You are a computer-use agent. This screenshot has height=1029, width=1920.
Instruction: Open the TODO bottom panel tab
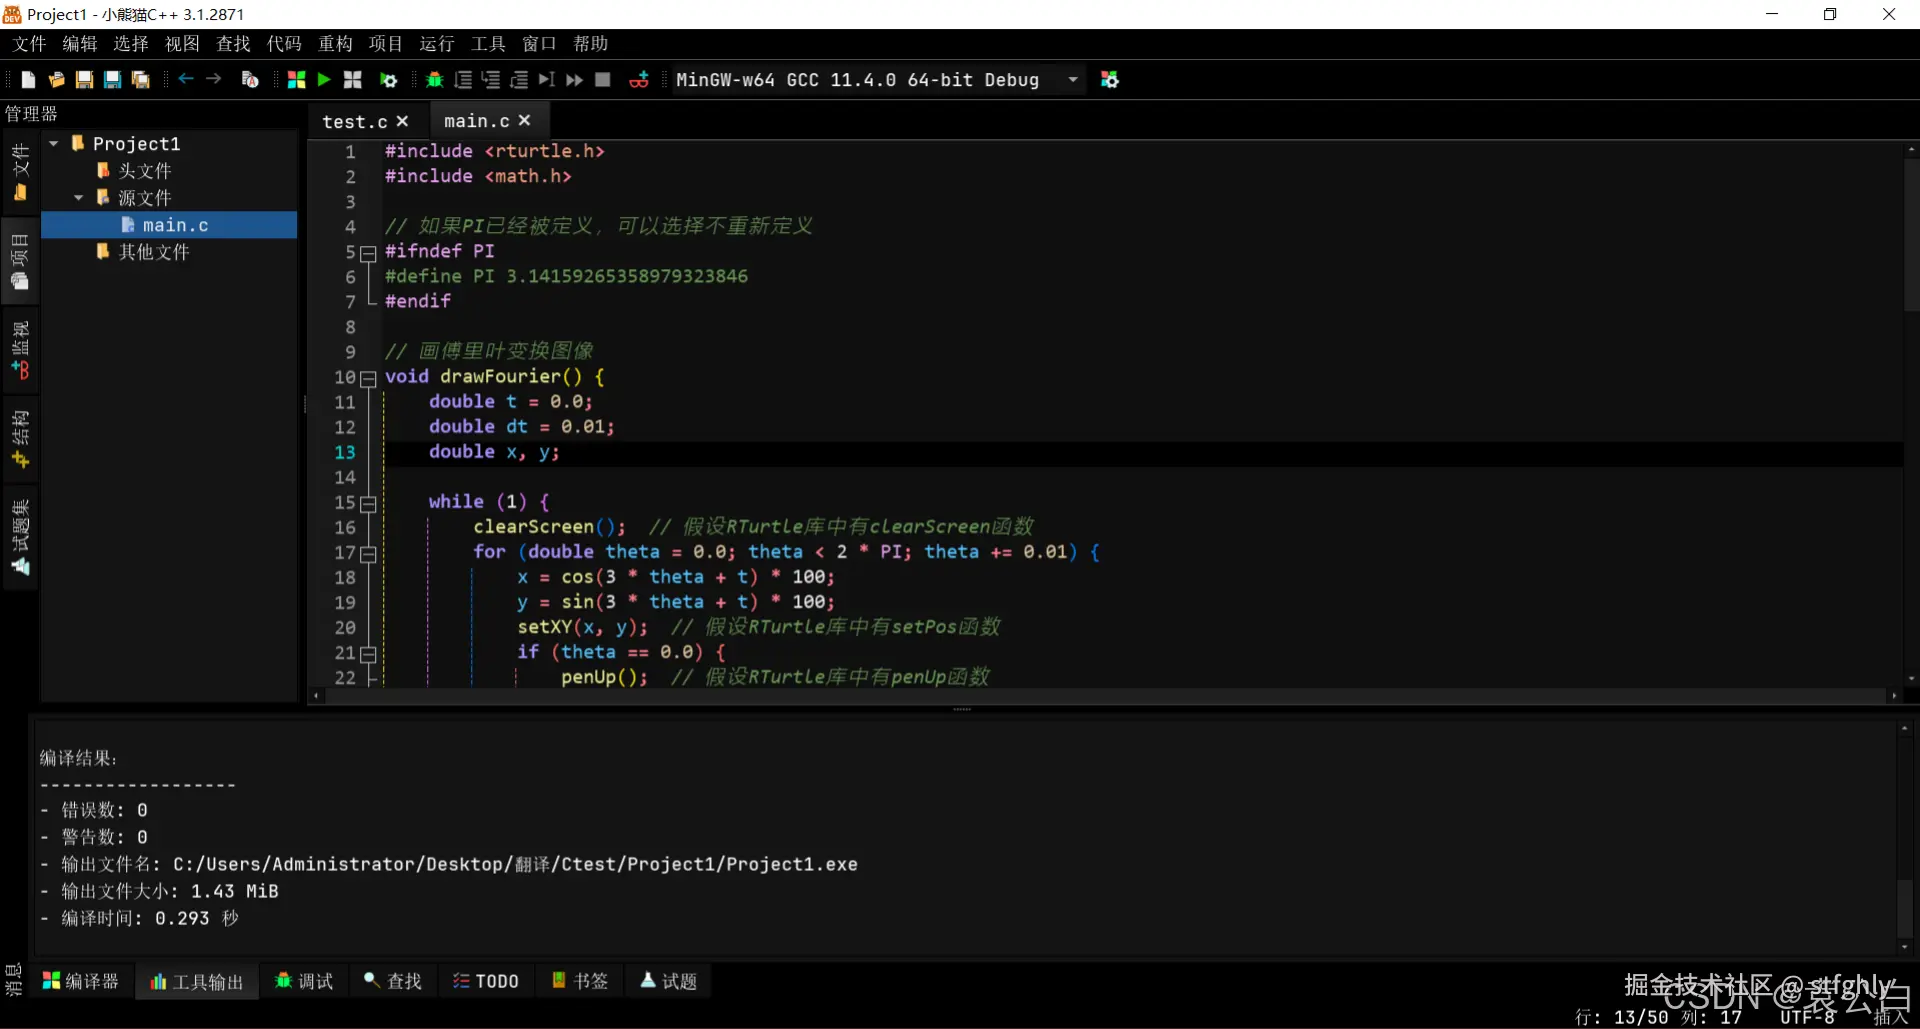click(x=486, y=981)
